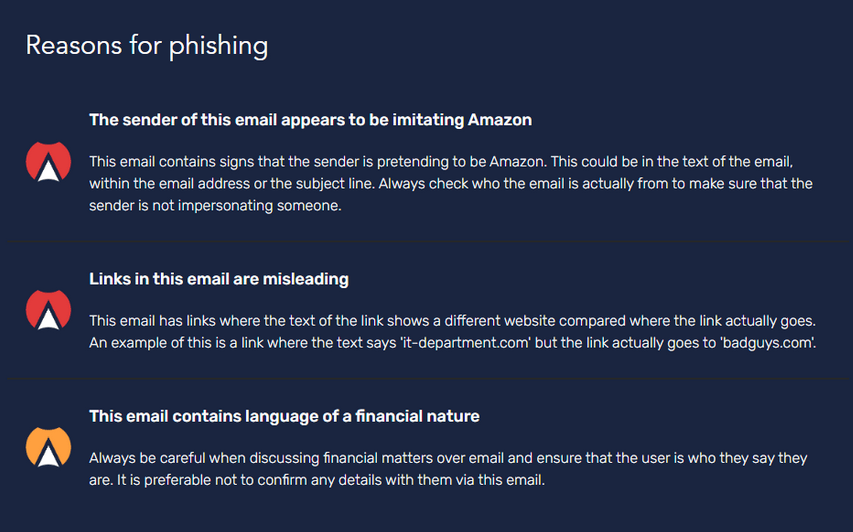Click the word 'Amazon' in the first heading
The image size is (853, 532).
pyautogui.click(x=500, y=120)
